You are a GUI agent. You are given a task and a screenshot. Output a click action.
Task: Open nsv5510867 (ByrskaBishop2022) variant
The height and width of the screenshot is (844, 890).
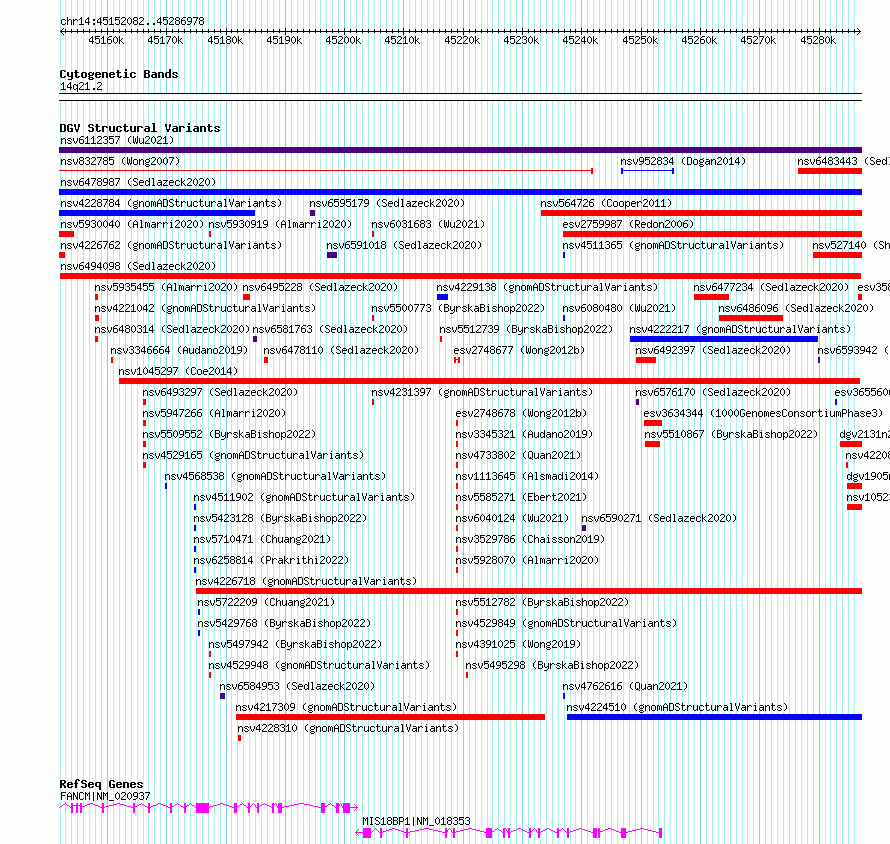[731, 434]
